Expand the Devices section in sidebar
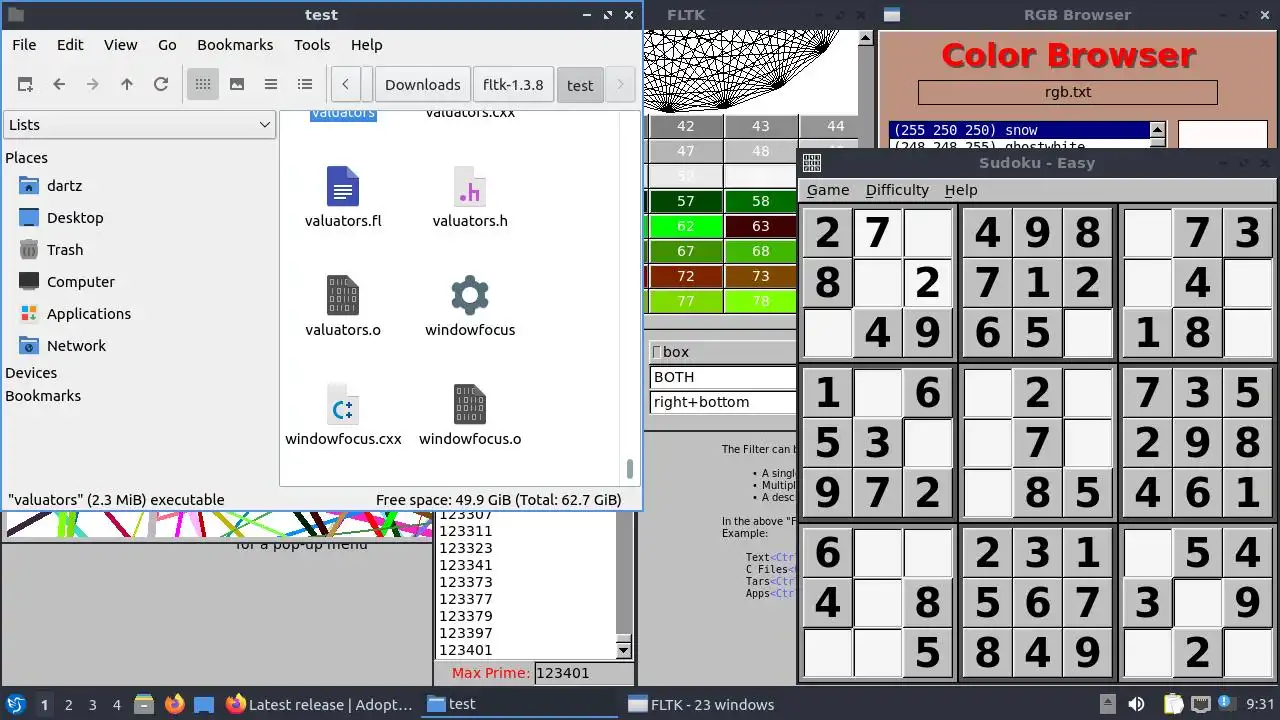1280x720 pixels. point(31,373)
